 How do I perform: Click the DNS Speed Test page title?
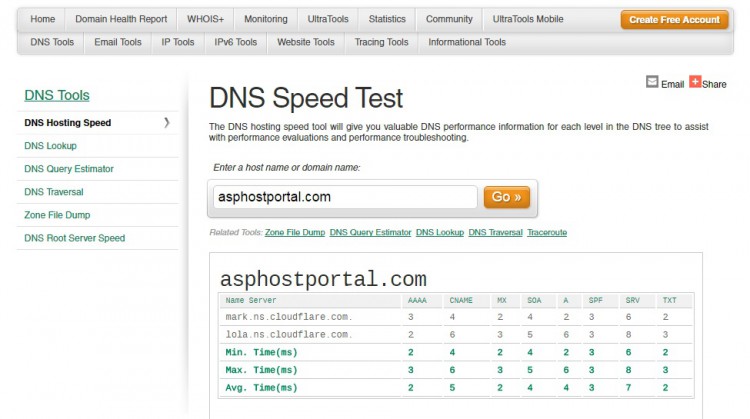[306, 98]
